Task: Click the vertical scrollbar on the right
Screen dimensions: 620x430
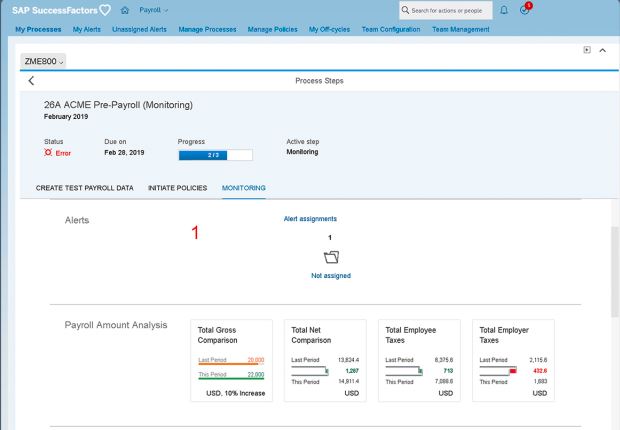Action: pyautogui.click(x=615, y=272)
